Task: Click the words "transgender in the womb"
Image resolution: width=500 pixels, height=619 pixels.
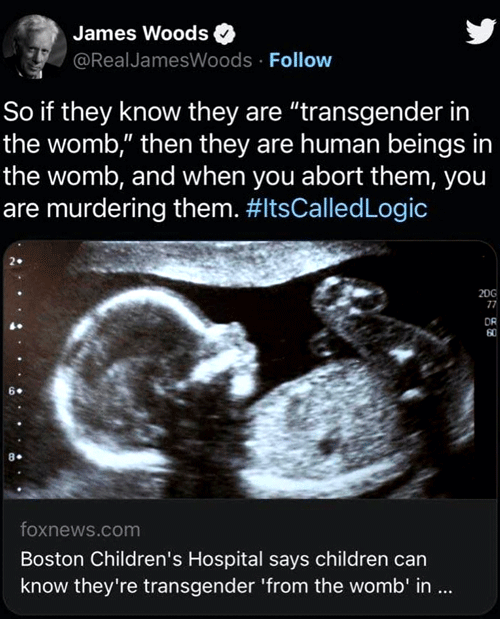Action: pos(236,128)
